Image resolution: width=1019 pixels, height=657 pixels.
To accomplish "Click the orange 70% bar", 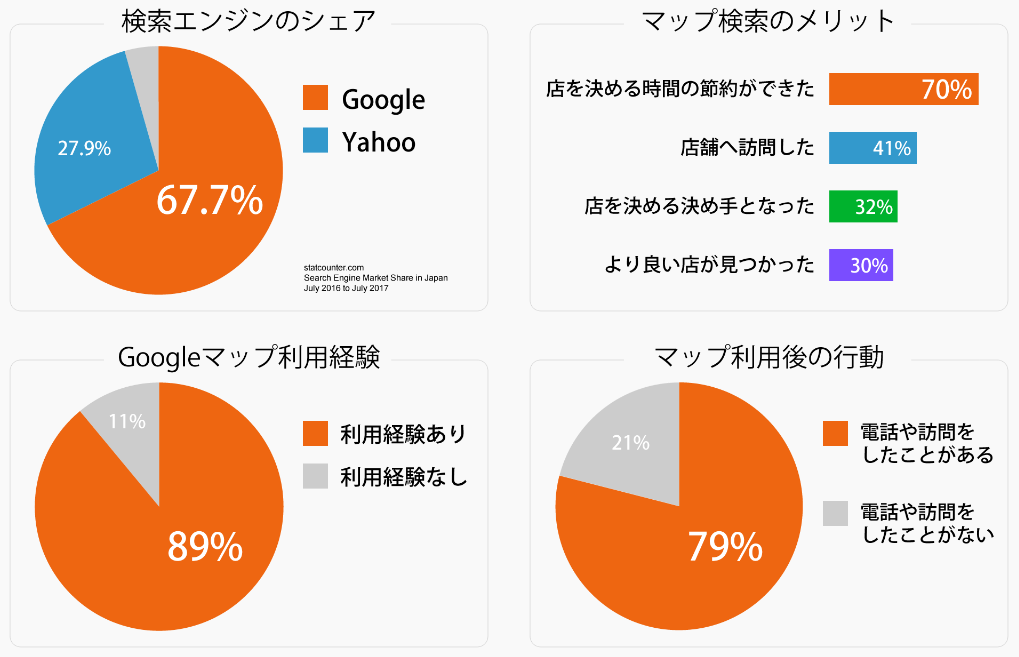I will pos(903,89).
